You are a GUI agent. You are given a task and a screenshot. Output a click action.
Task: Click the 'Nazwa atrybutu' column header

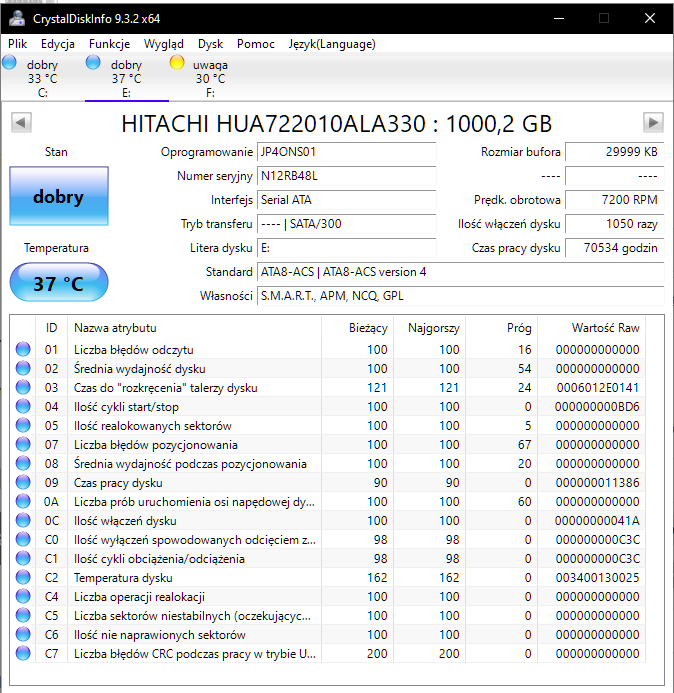pyautogui.click(x=194, y=328)
